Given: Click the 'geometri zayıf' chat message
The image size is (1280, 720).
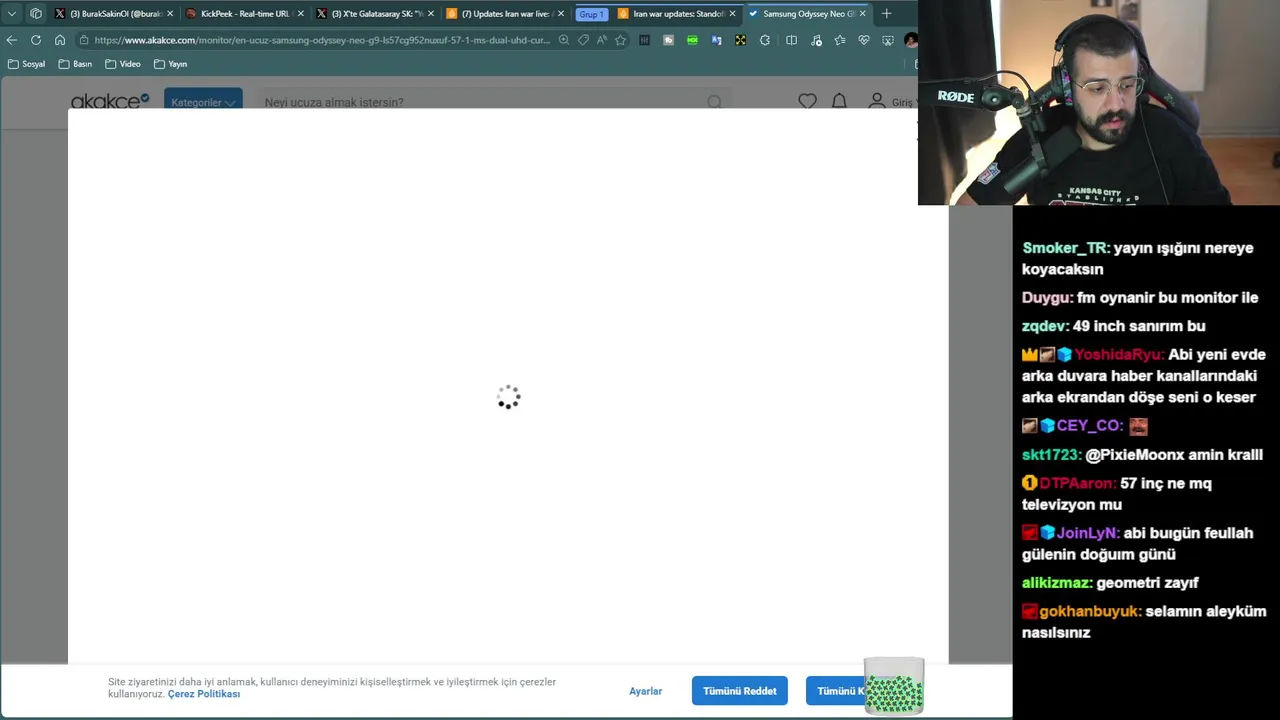Looking at the screenshot, I should point(1147,583).
